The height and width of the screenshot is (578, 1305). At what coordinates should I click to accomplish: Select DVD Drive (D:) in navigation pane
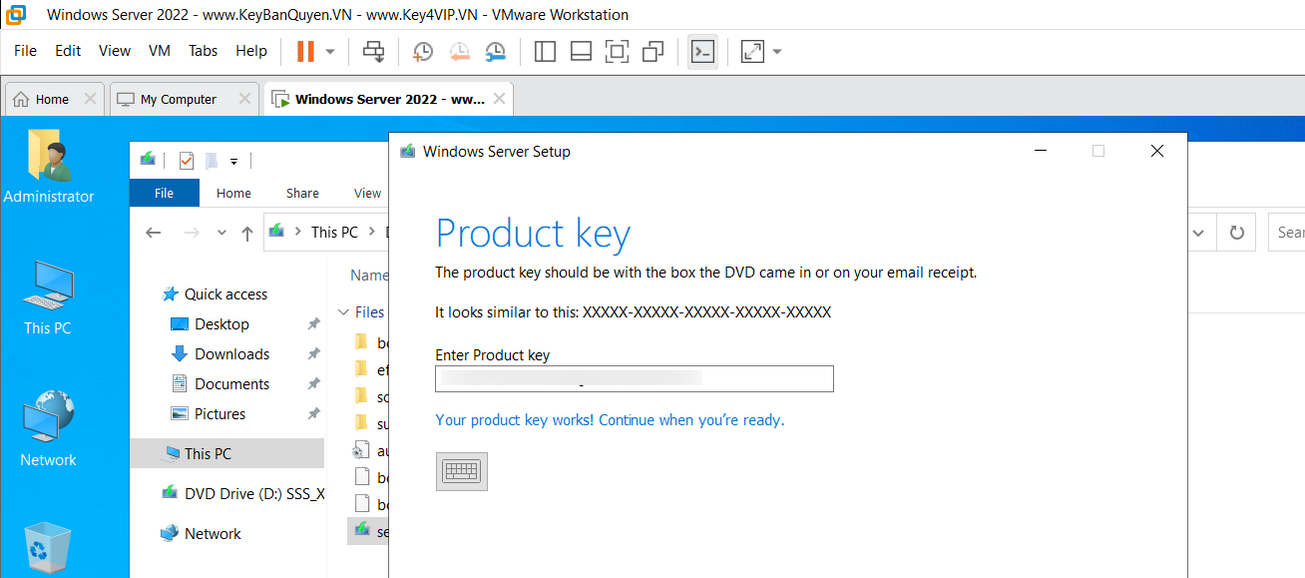coord(243,494)
